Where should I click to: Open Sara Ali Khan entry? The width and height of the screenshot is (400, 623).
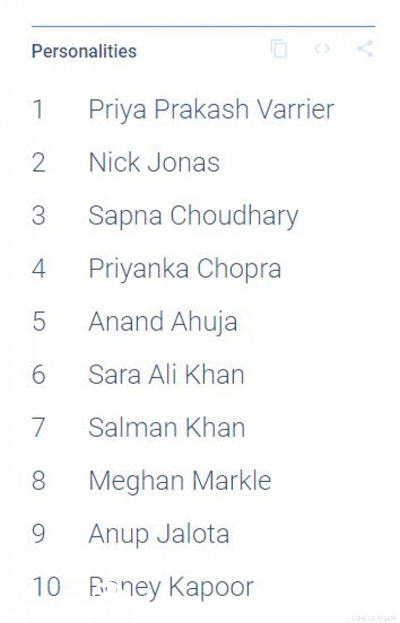click(x=166, y=375)
